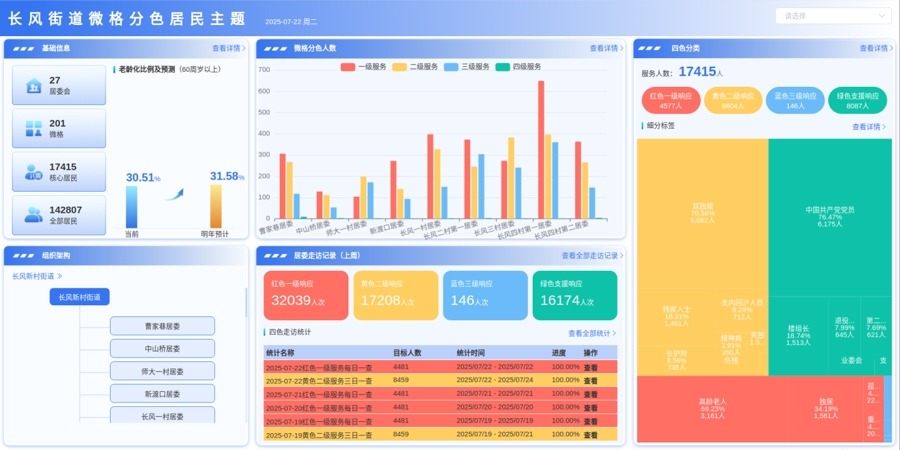
Task: Click the 核心居民 person icon
Action: click(x=32, y=172)
